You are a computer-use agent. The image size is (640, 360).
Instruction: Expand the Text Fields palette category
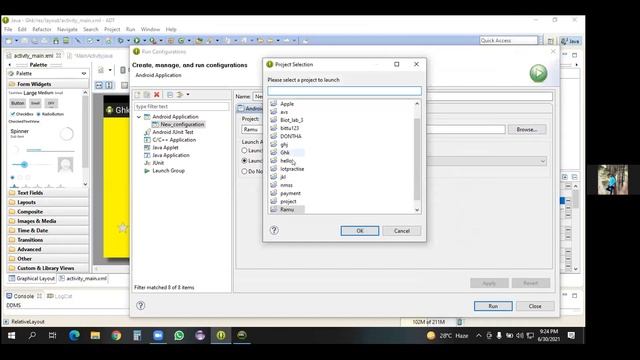coord(48,193)
